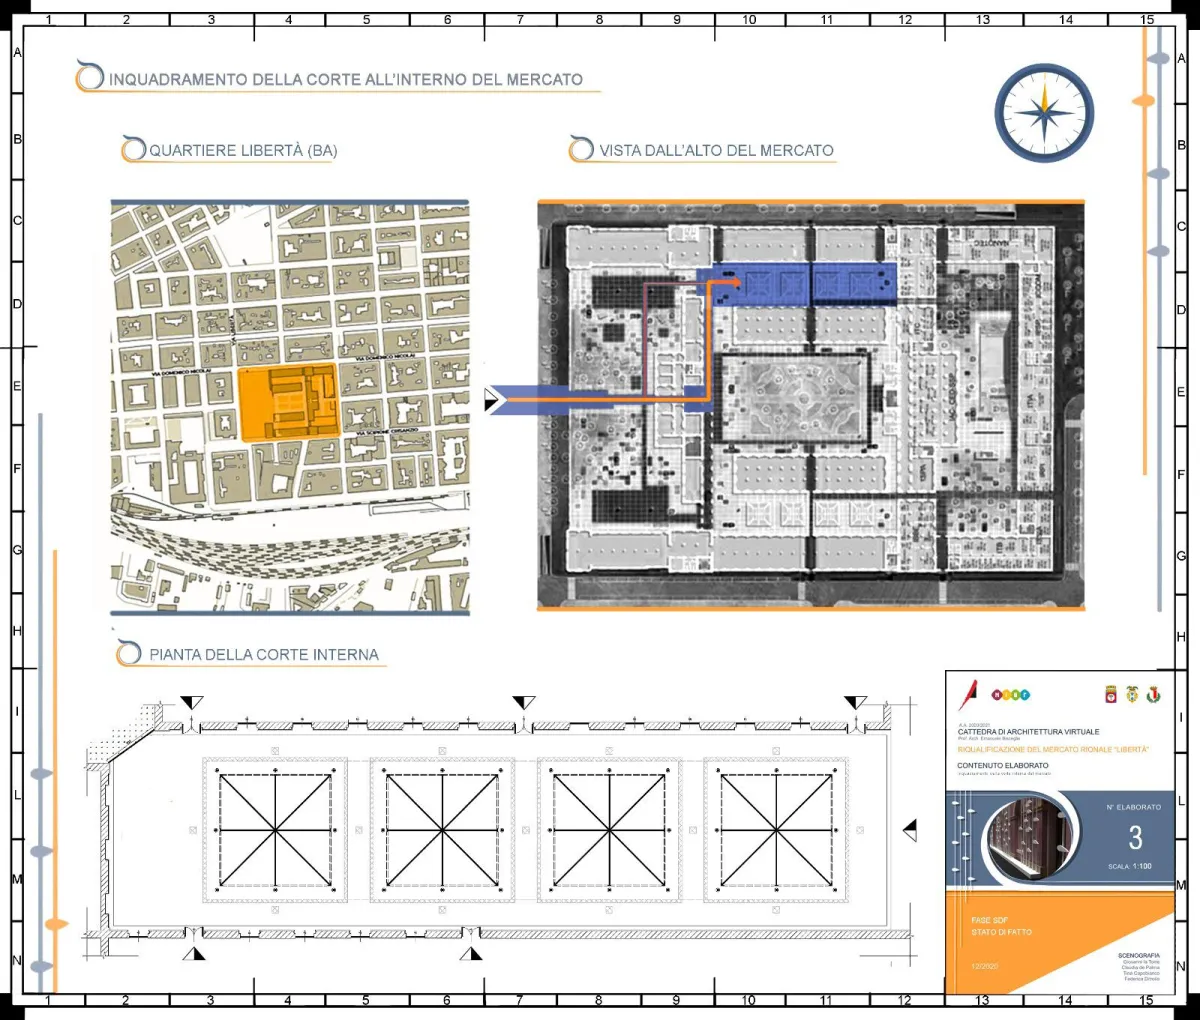Viewport: 1200px width, 1020px height.
Task: Click the Scala 1:100 label
Action: (x=1129, y=867)
